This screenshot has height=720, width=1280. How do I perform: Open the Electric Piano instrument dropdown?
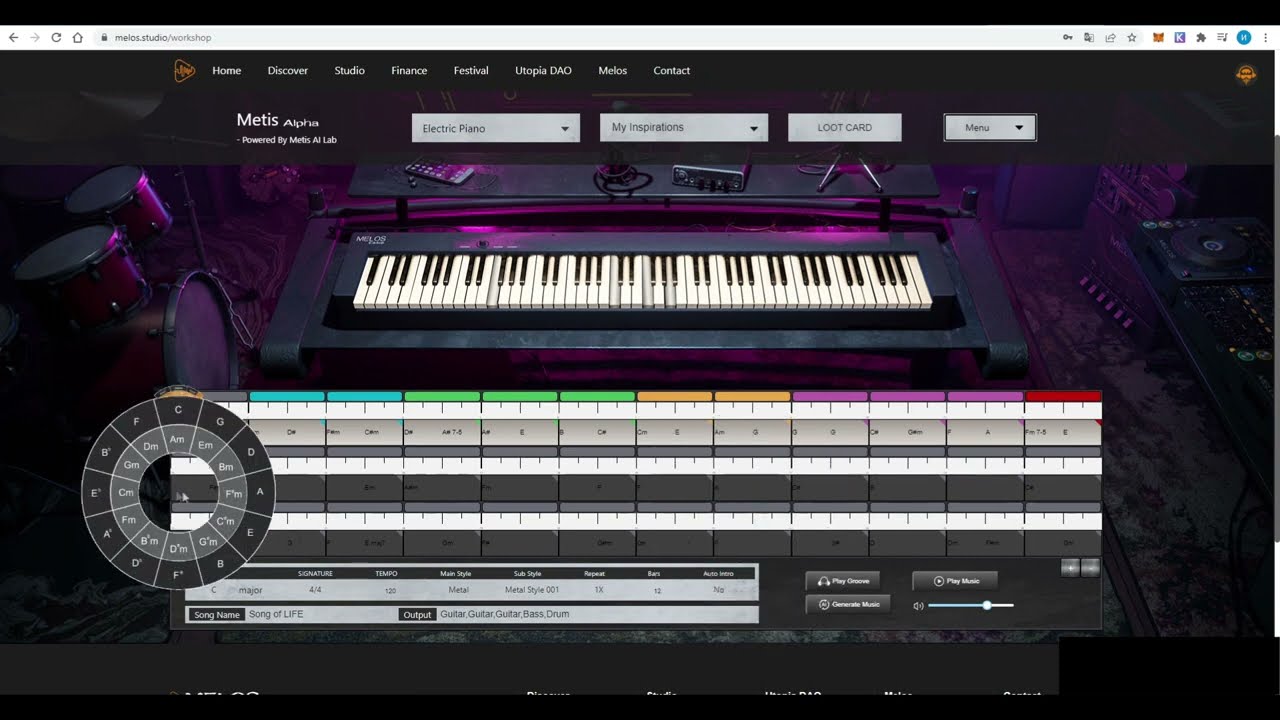495,128
